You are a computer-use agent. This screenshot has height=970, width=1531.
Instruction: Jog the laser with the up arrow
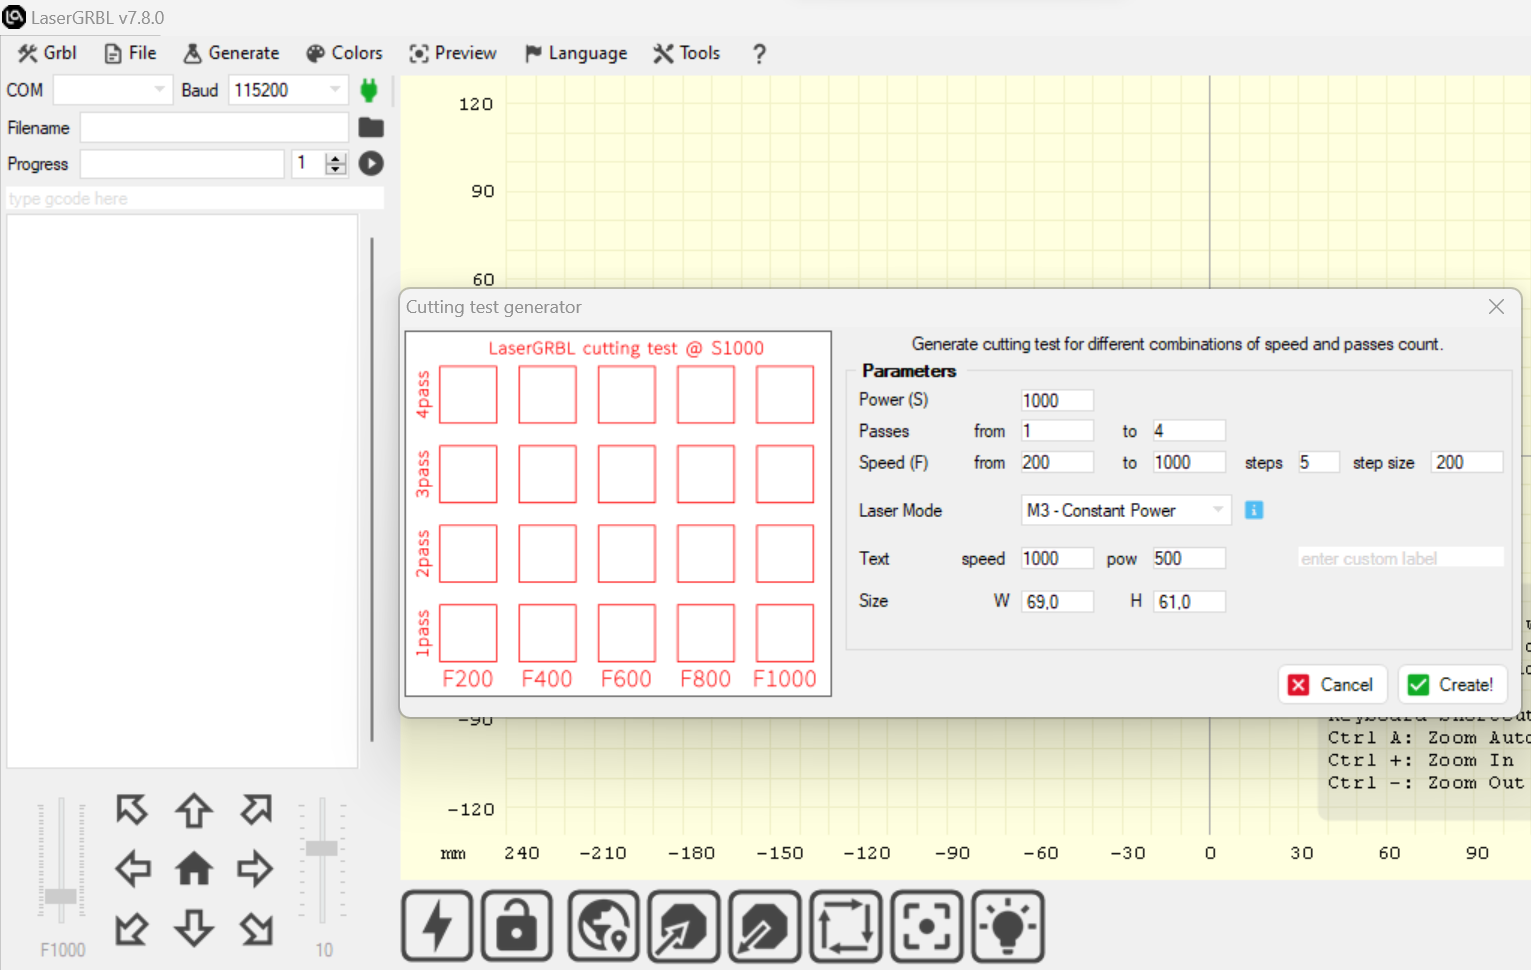194,810
